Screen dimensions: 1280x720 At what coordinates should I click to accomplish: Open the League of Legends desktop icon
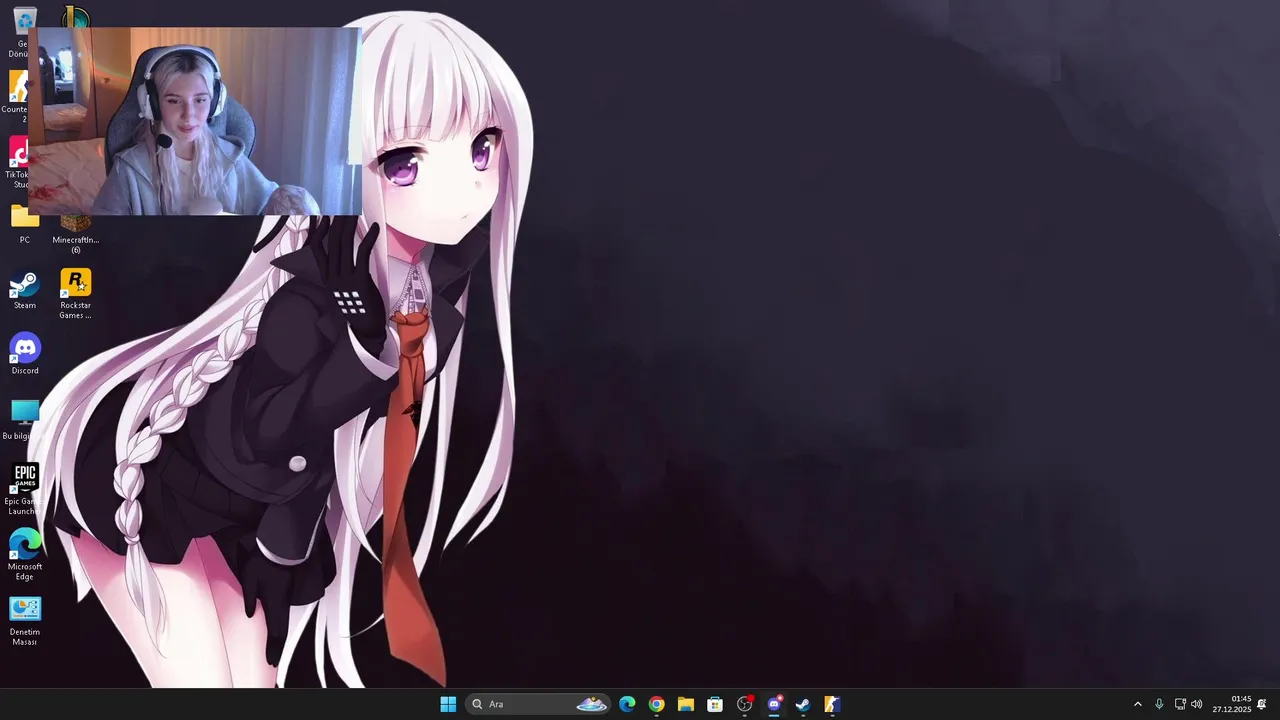tap(75, 16)
